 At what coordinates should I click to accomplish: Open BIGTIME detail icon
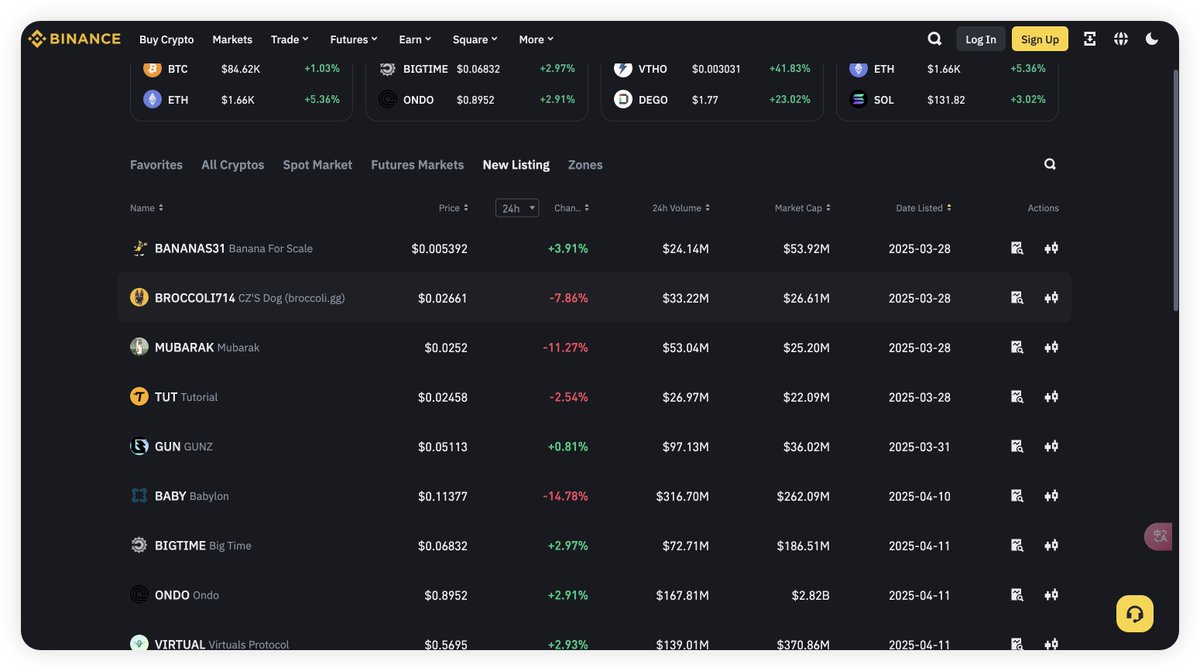pos(1017,546)
